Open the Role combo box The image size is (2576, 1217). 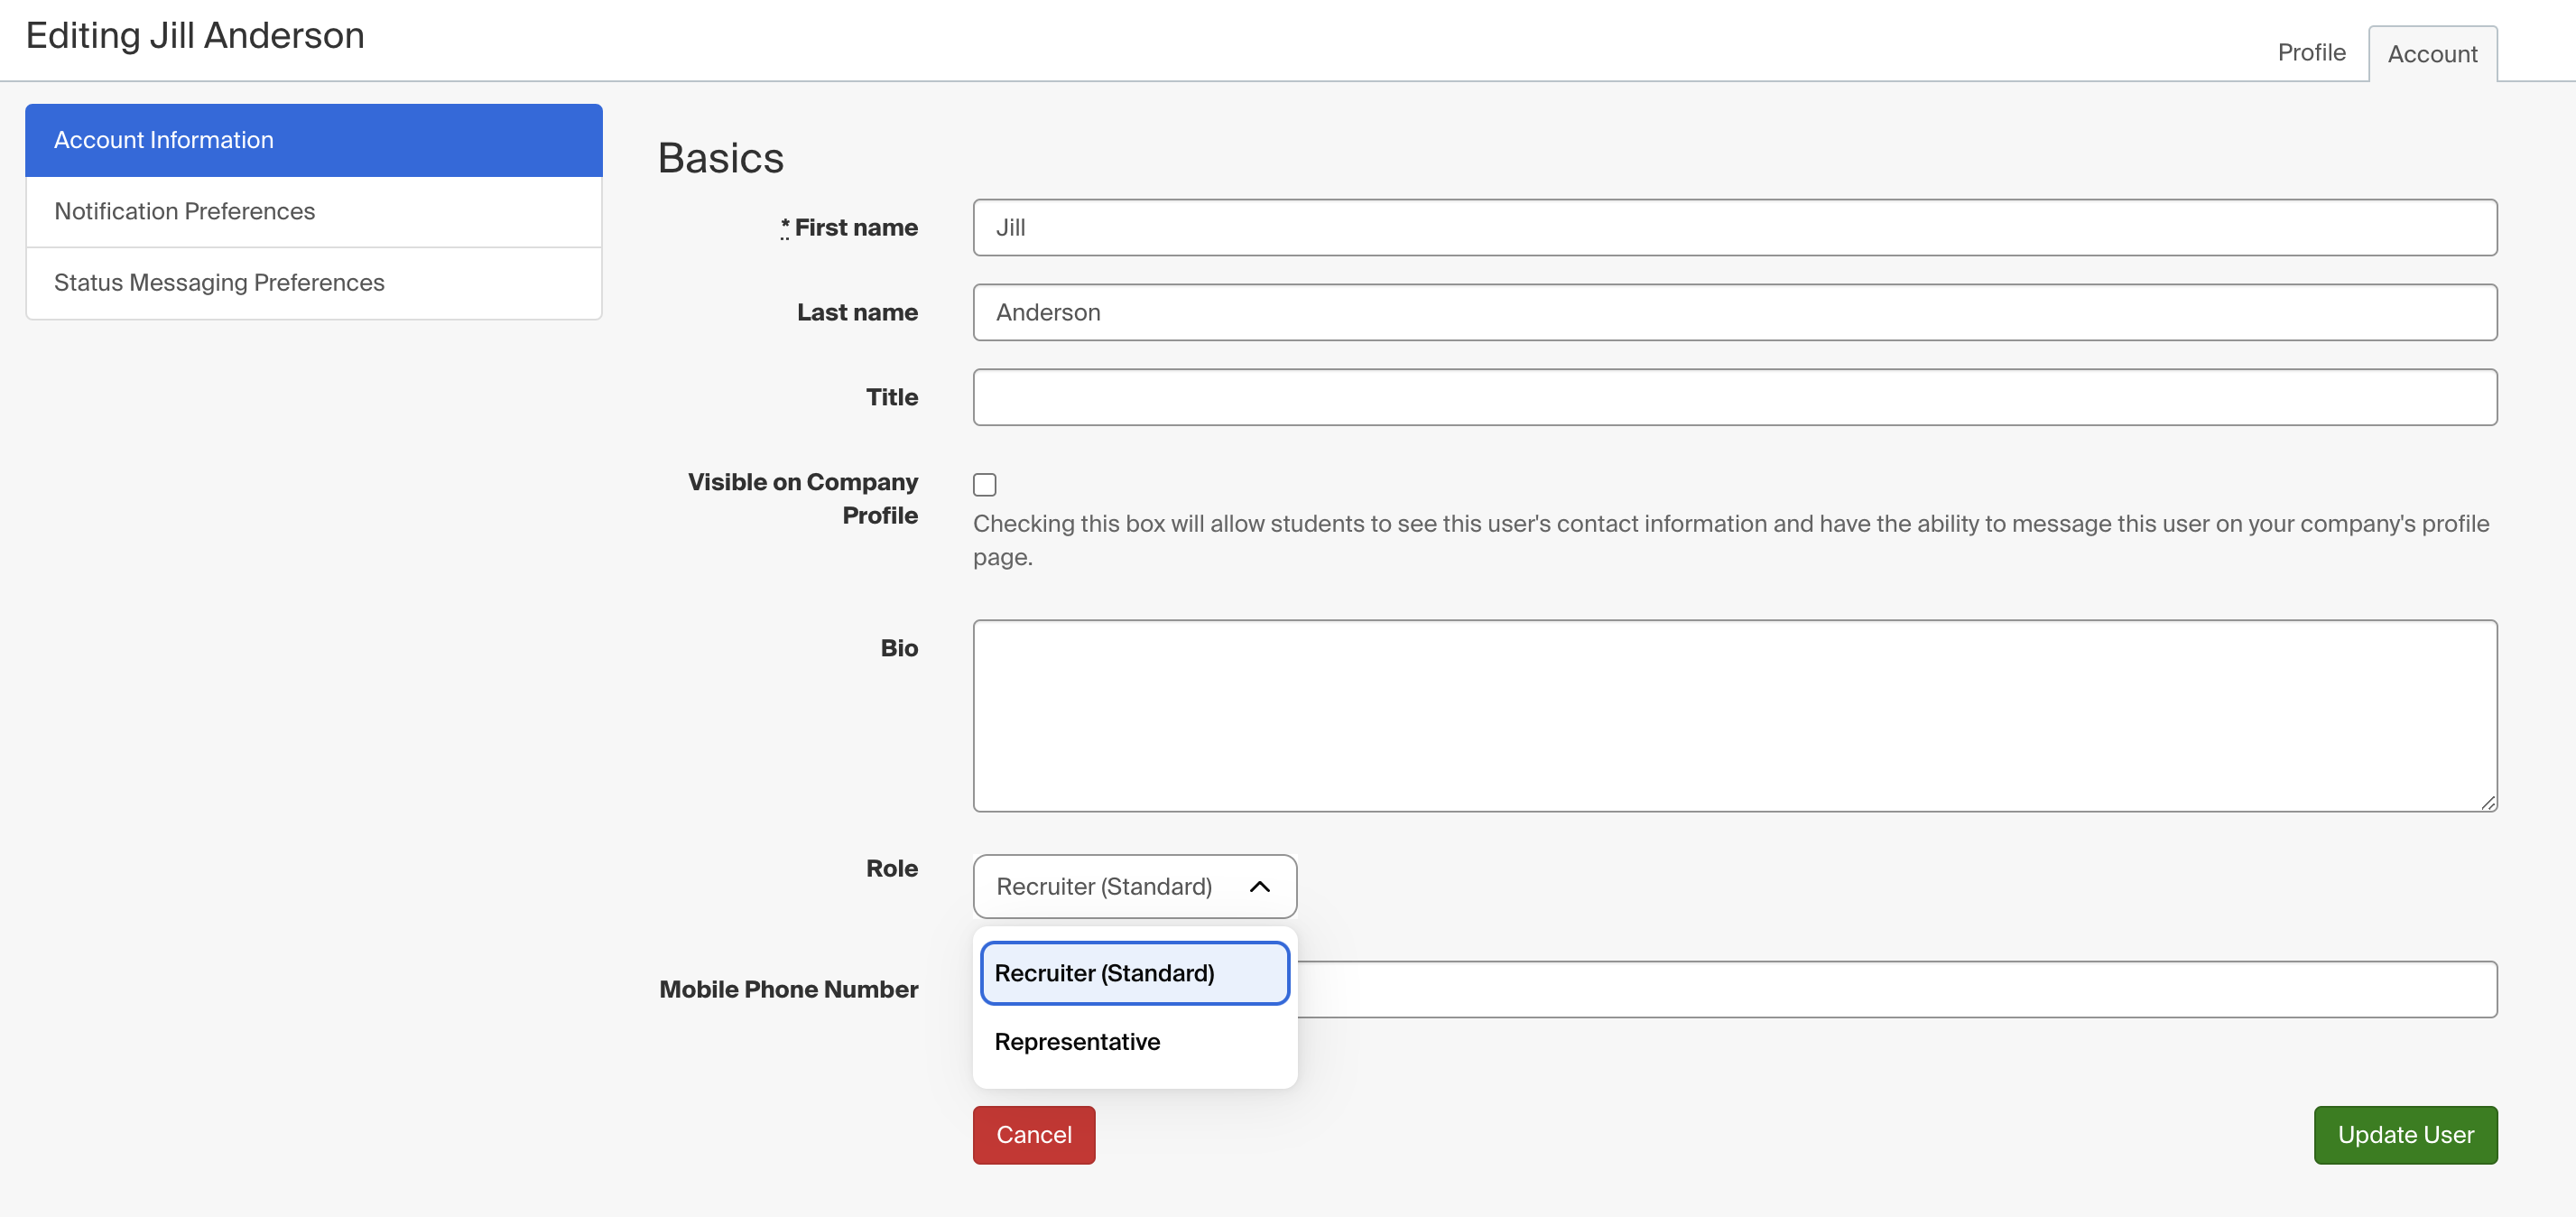point(1134,886)
